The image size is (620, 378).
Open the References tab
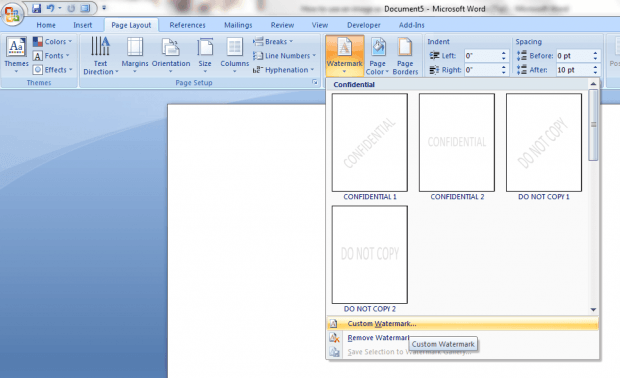tap(187, 25)
